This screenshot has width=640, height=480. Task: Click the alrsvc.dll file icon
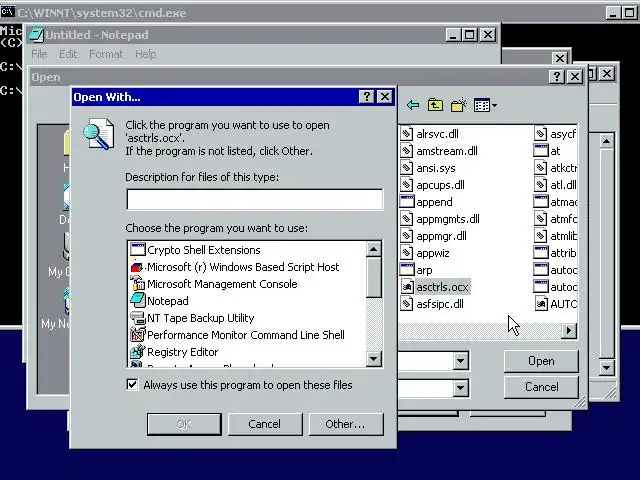pyautogui.click(x=406, y=133)
